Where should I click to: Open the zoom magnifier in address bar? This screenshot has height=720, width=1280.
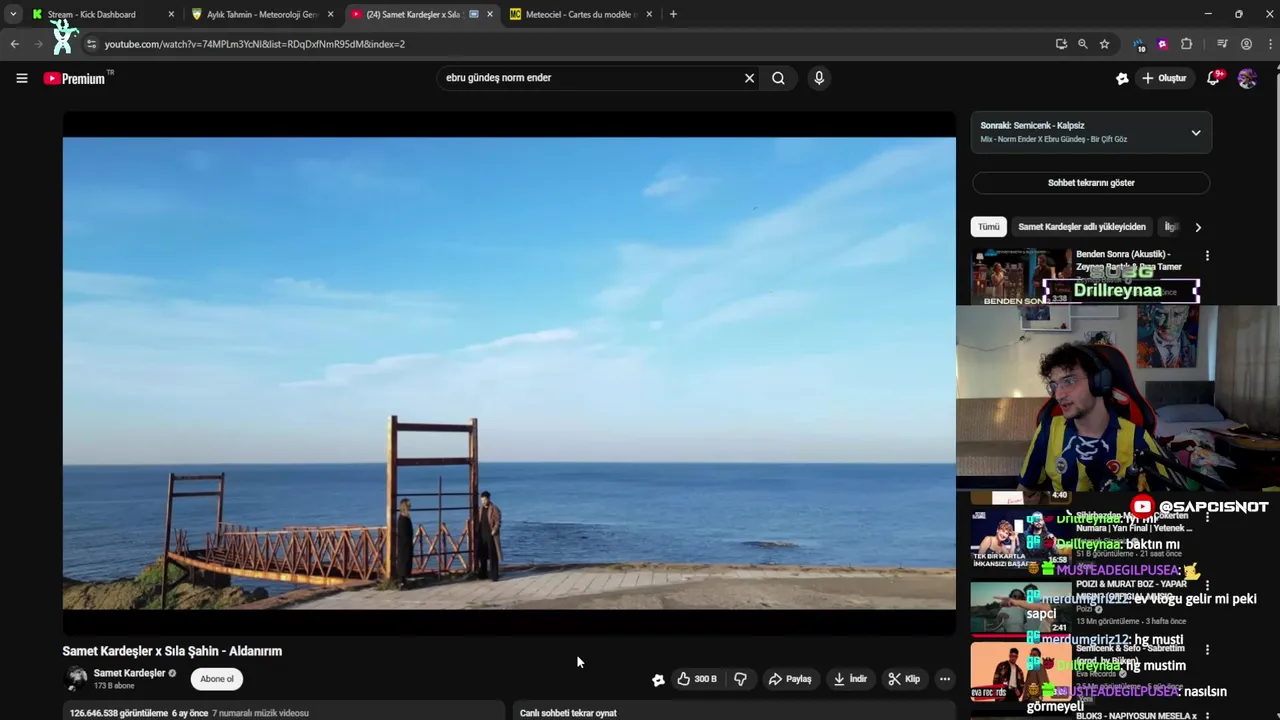pos(1082,44)
